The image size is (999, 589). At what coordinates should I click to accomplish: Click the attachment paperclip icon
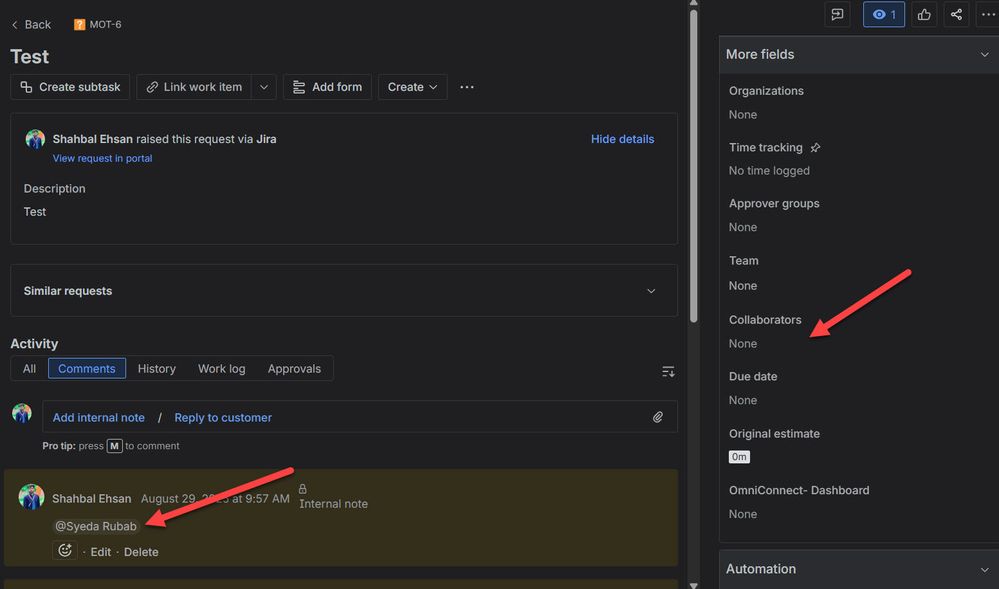(x=658, y=417)
